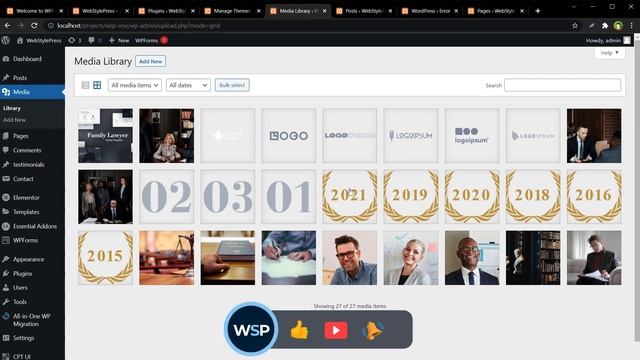Select the 2015 laurel award thumbnail
This screenshot has height=360, width=640.
click(x=105, y=258)
